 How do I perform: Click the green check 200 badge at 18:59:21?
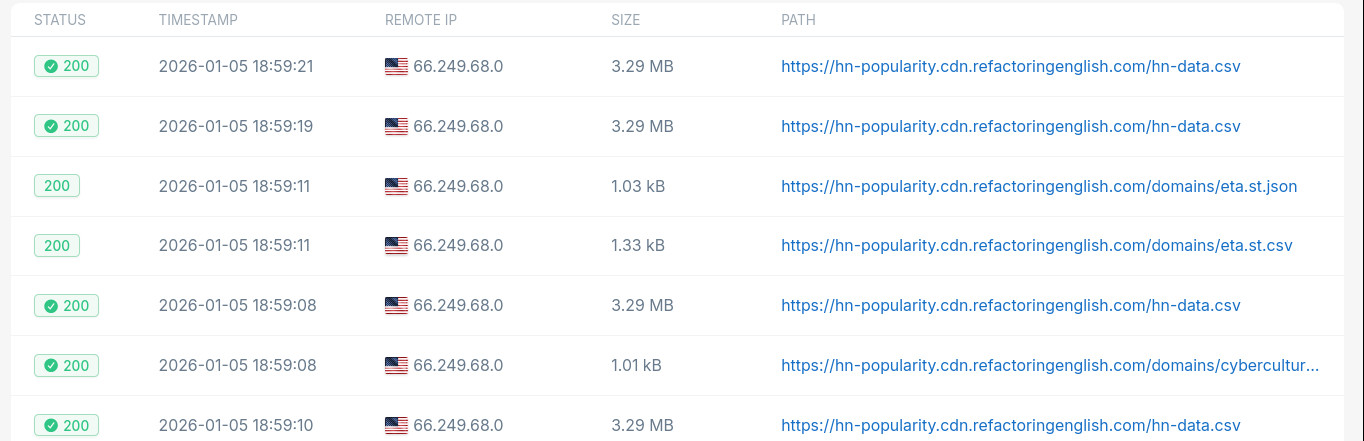tap(66, 67)
